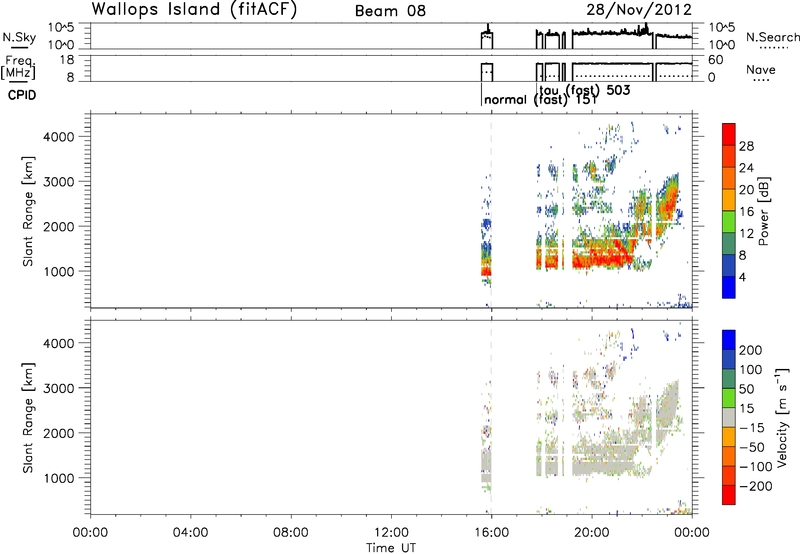Click the 'Beam 08' label

(x=390, y=11)
